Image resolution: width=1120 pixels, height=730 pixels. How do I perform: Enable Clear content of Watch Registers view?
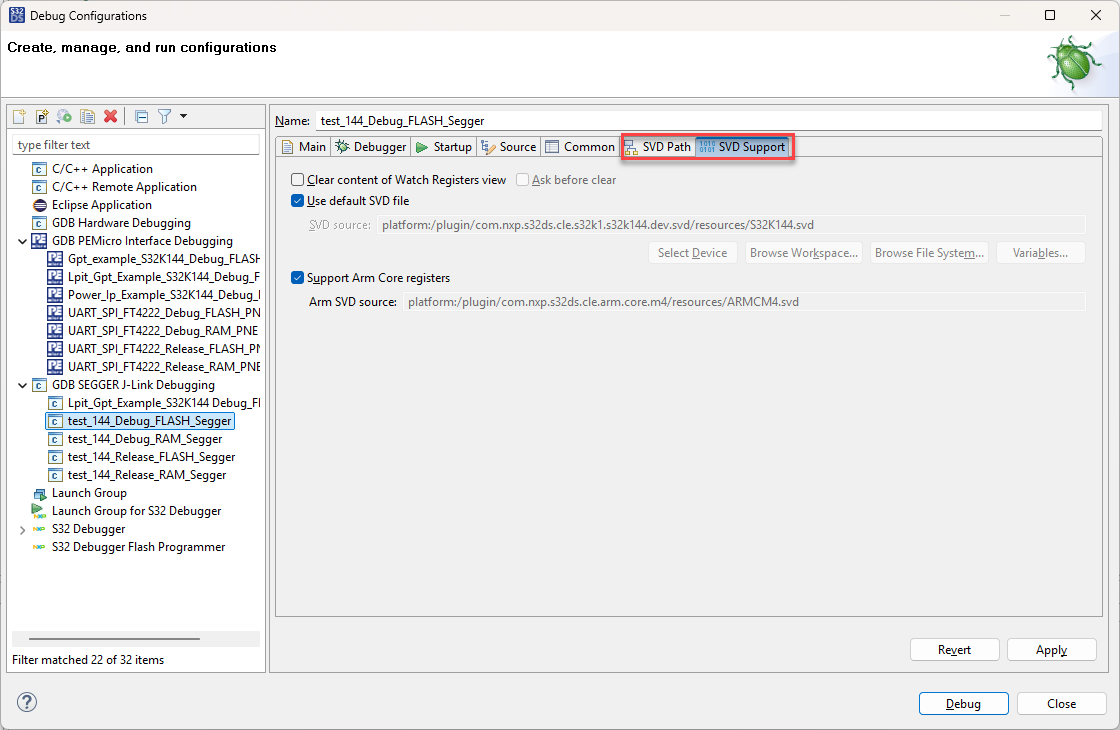click(298, 179)
